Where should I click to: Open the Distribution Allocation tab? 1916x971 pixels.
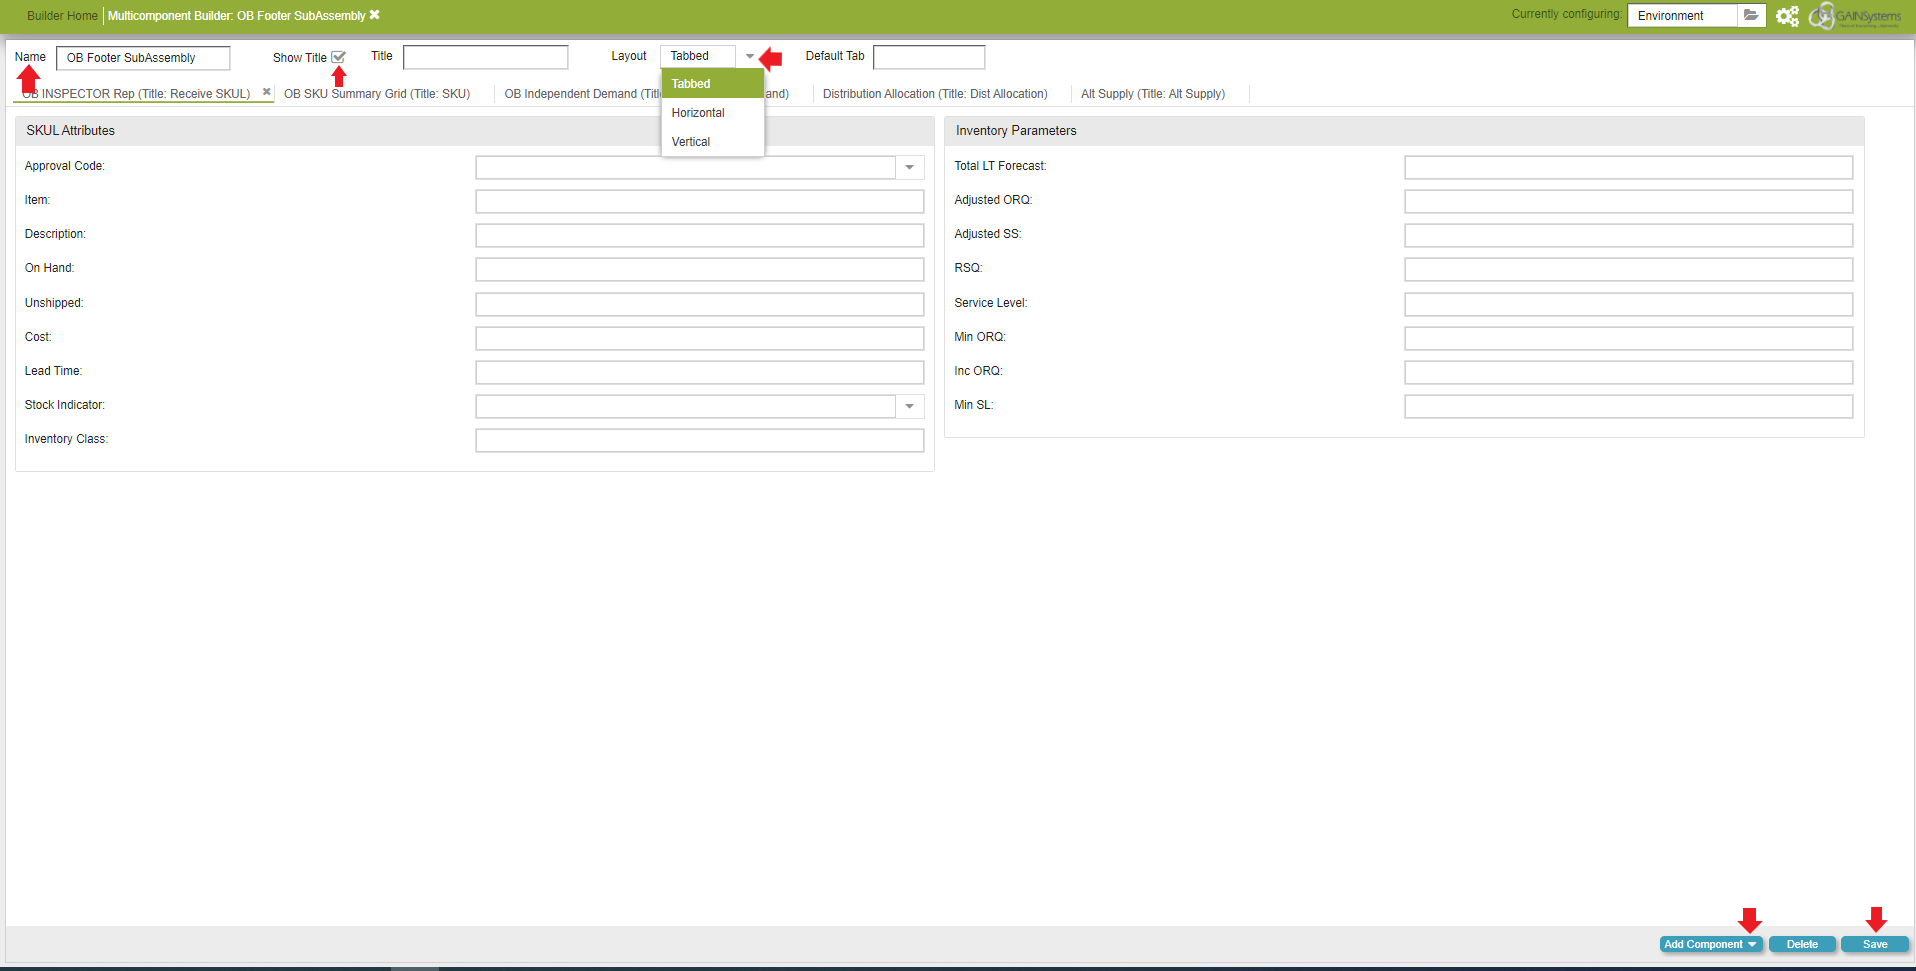point(934,94)
